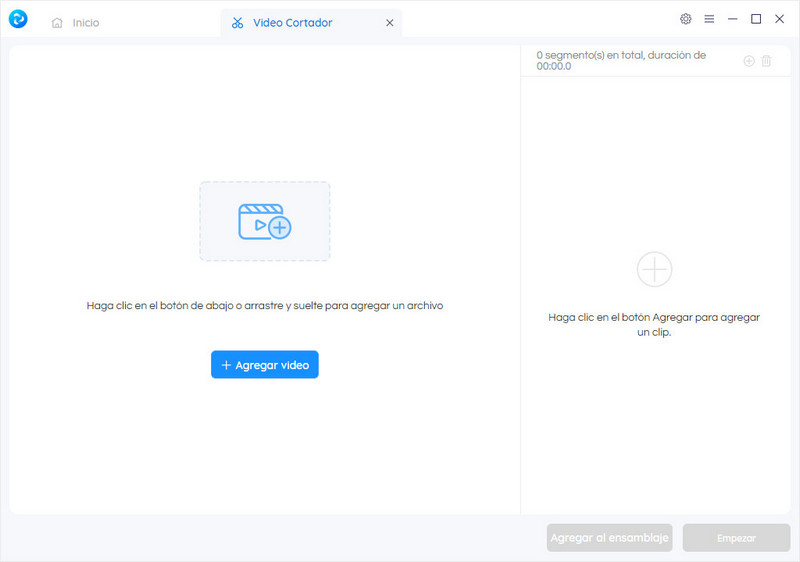
Task: Click the 'Haga clic en el botón Agregar' hint
Action: point(654,324)
